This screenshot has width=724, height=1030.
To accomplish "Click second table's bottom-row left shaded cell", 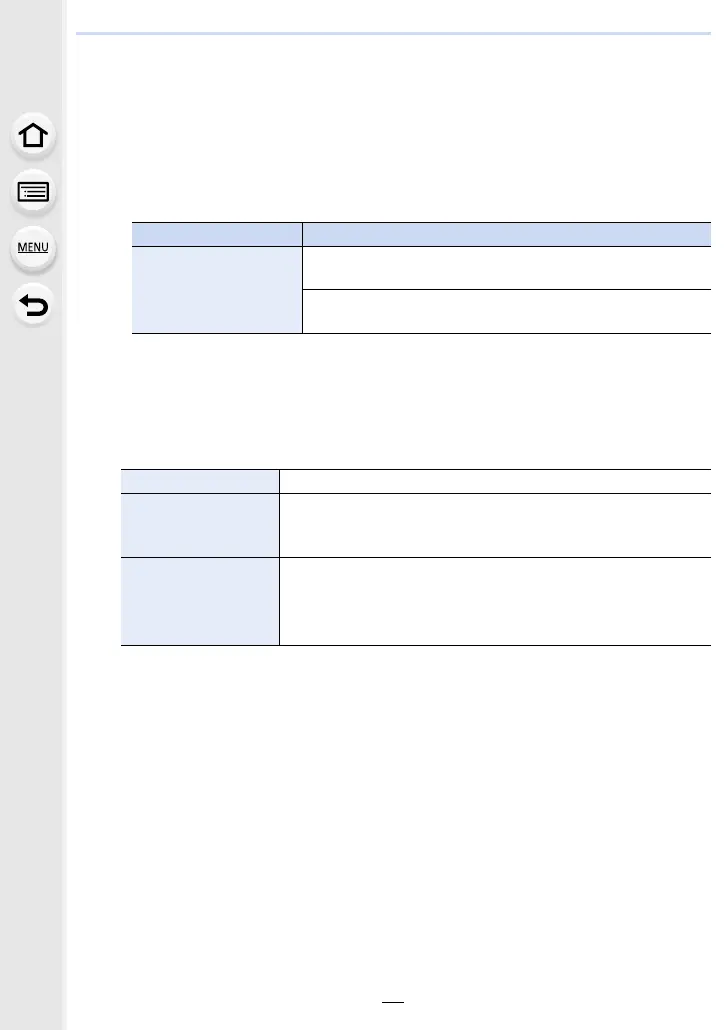I will (x=200, y=602).
